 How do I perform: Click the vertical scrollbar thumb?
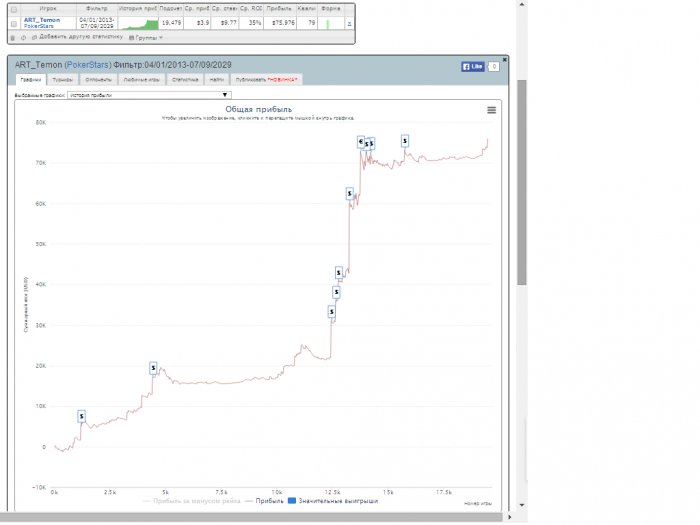pos(521,182)
